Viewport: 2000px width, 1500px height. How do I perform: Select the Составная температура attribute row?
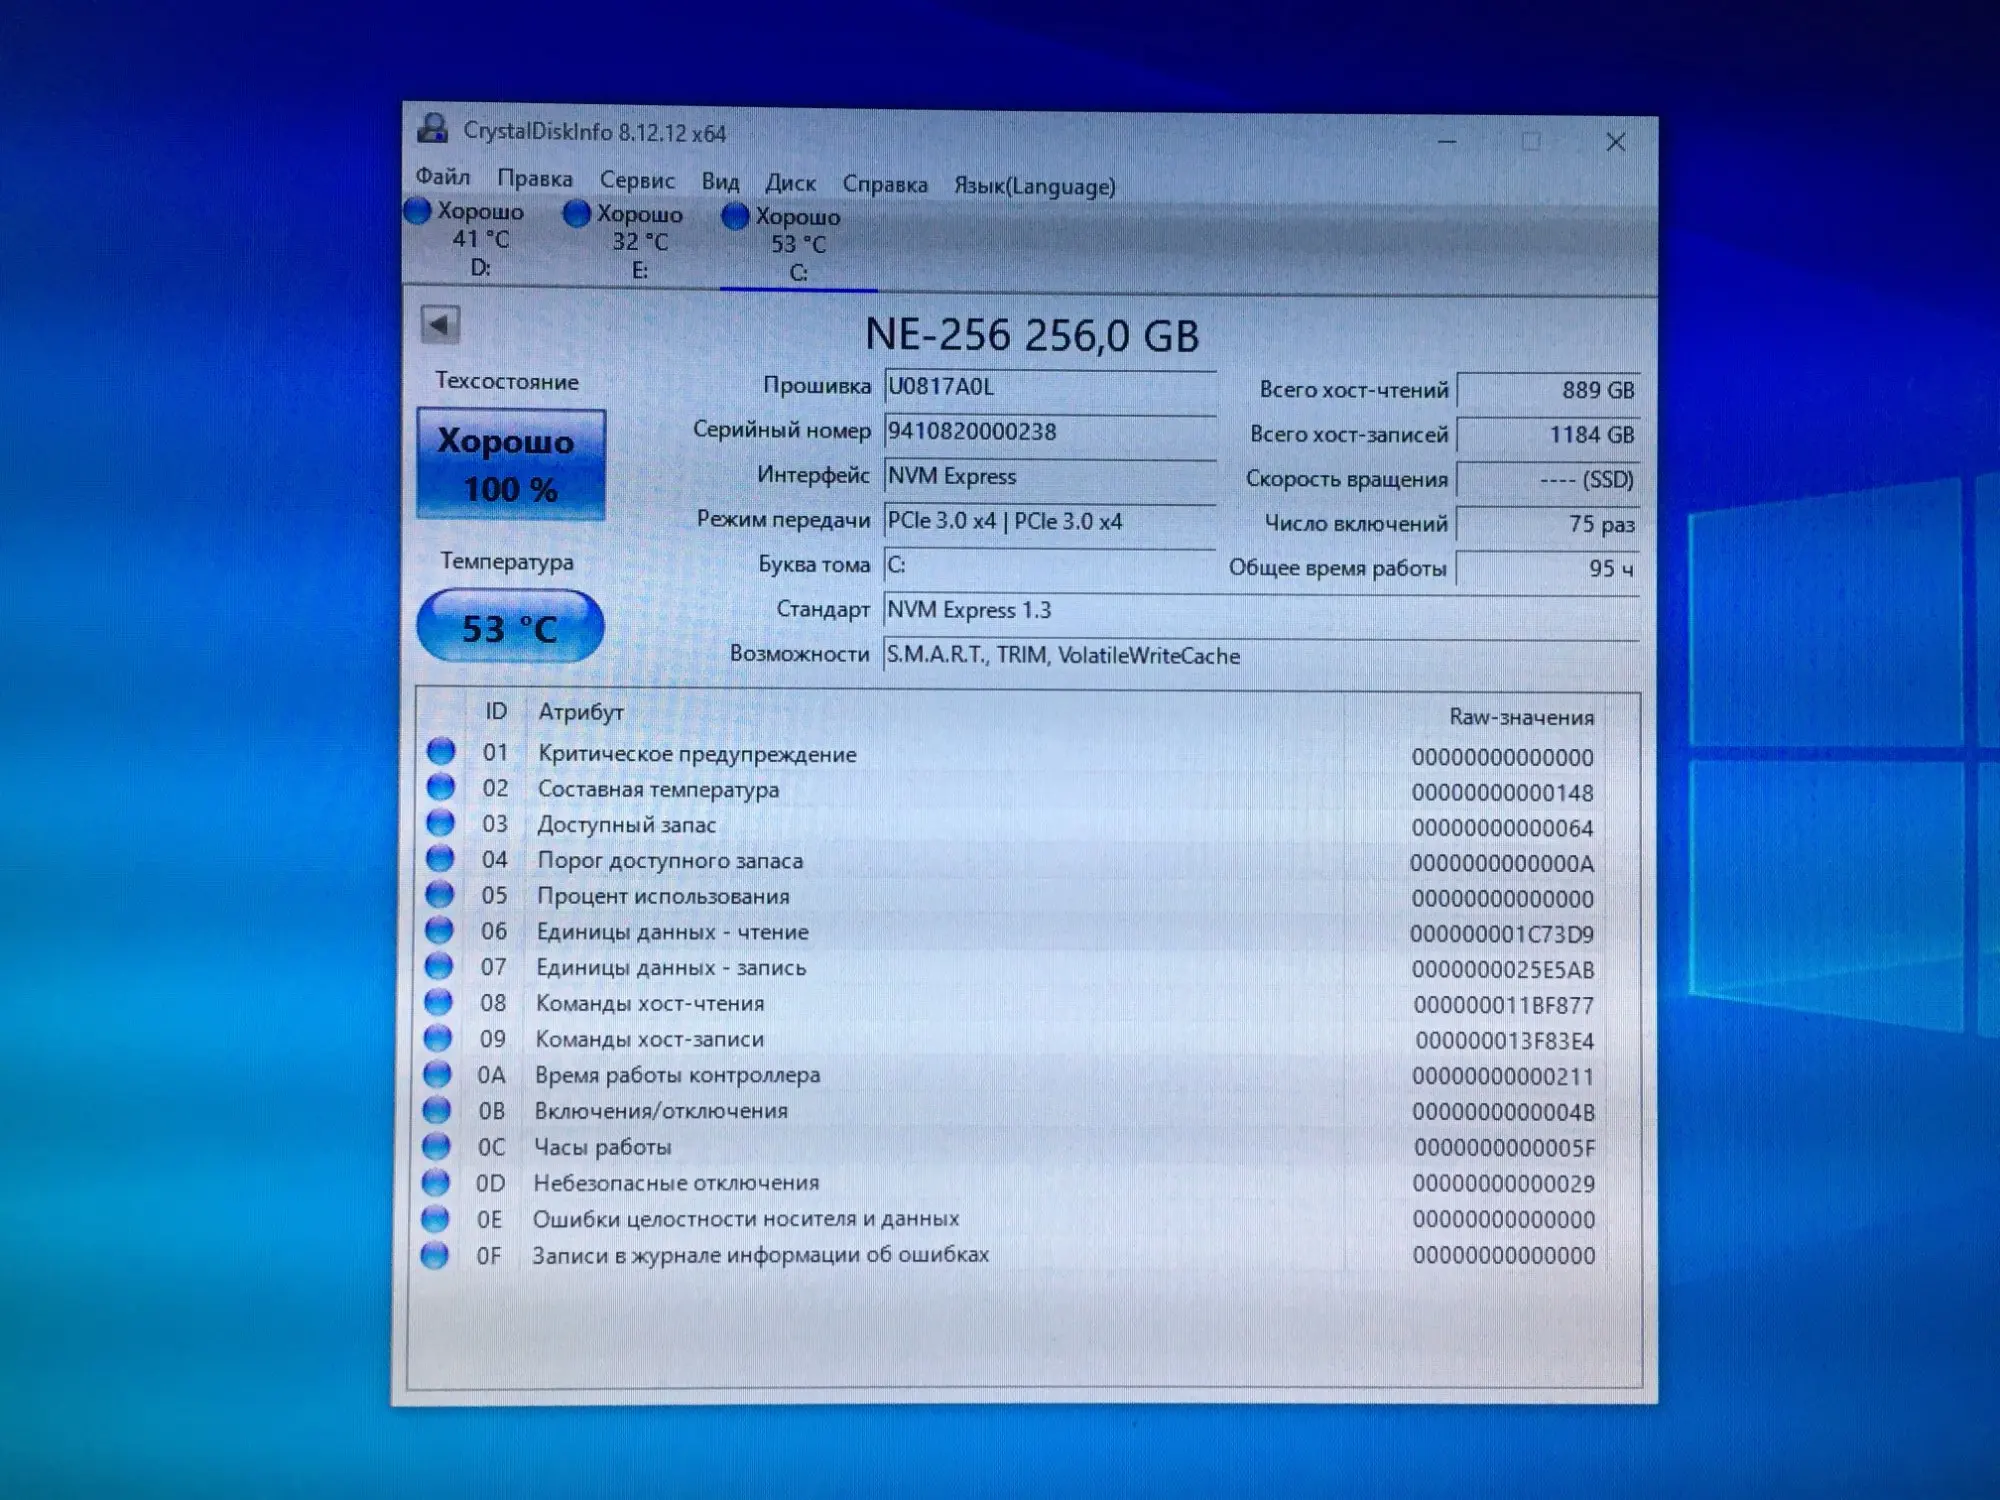658,789
